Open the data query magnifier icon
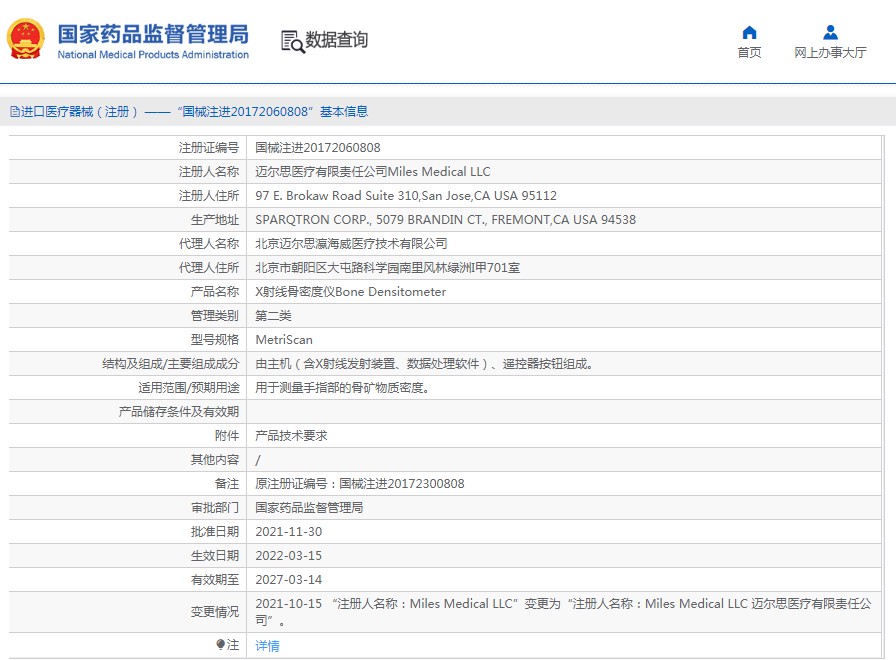Screen dimensions: 896x660 tap(293, 42)
